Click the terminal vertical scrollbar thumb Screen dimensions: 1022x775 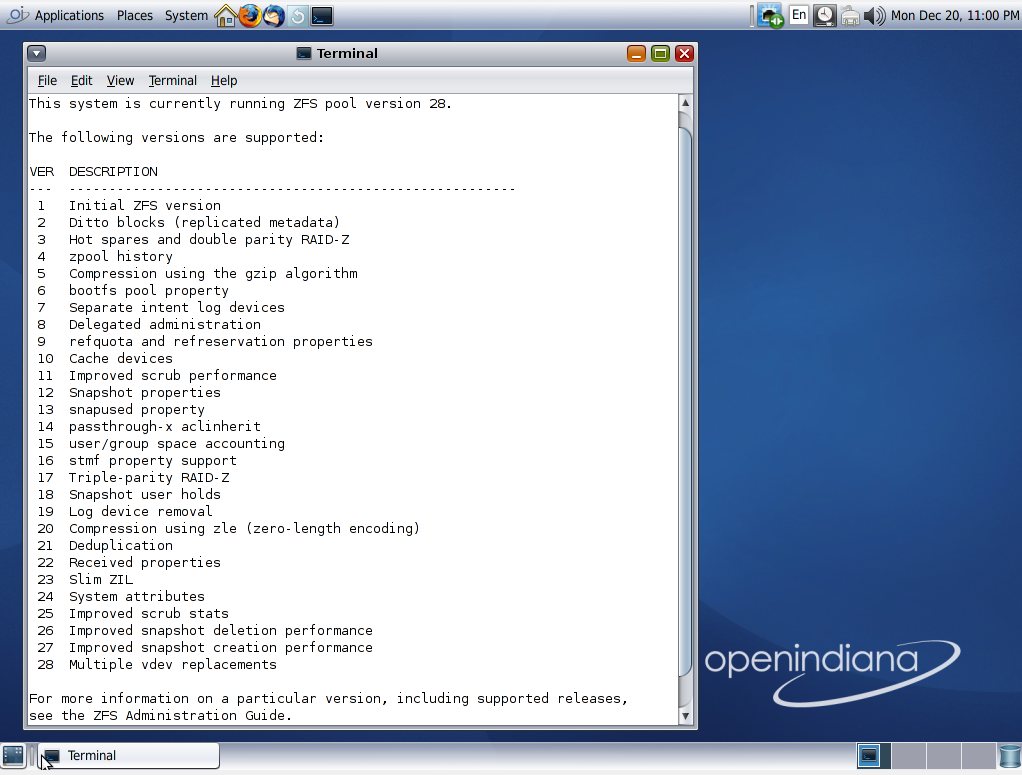pyautogui.click(x=685, y=402)
